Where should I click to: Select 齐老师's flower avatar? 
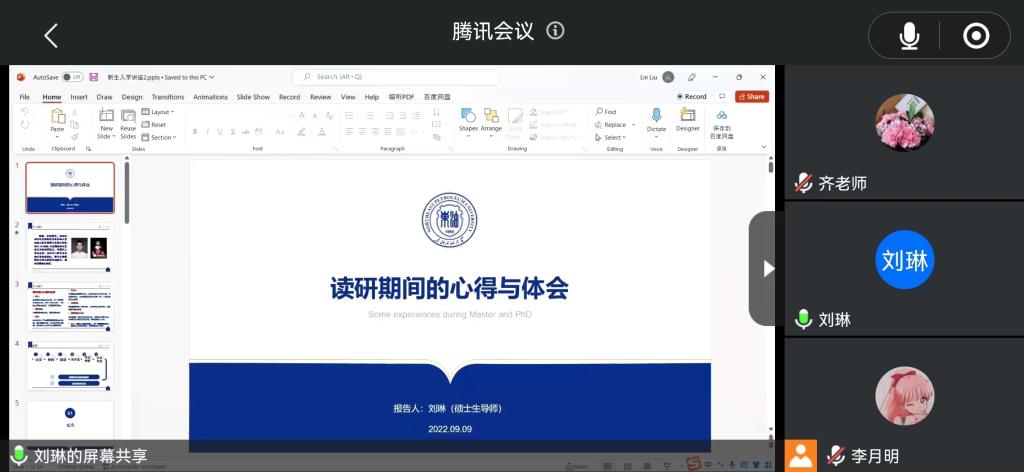(x=904, y=123)
